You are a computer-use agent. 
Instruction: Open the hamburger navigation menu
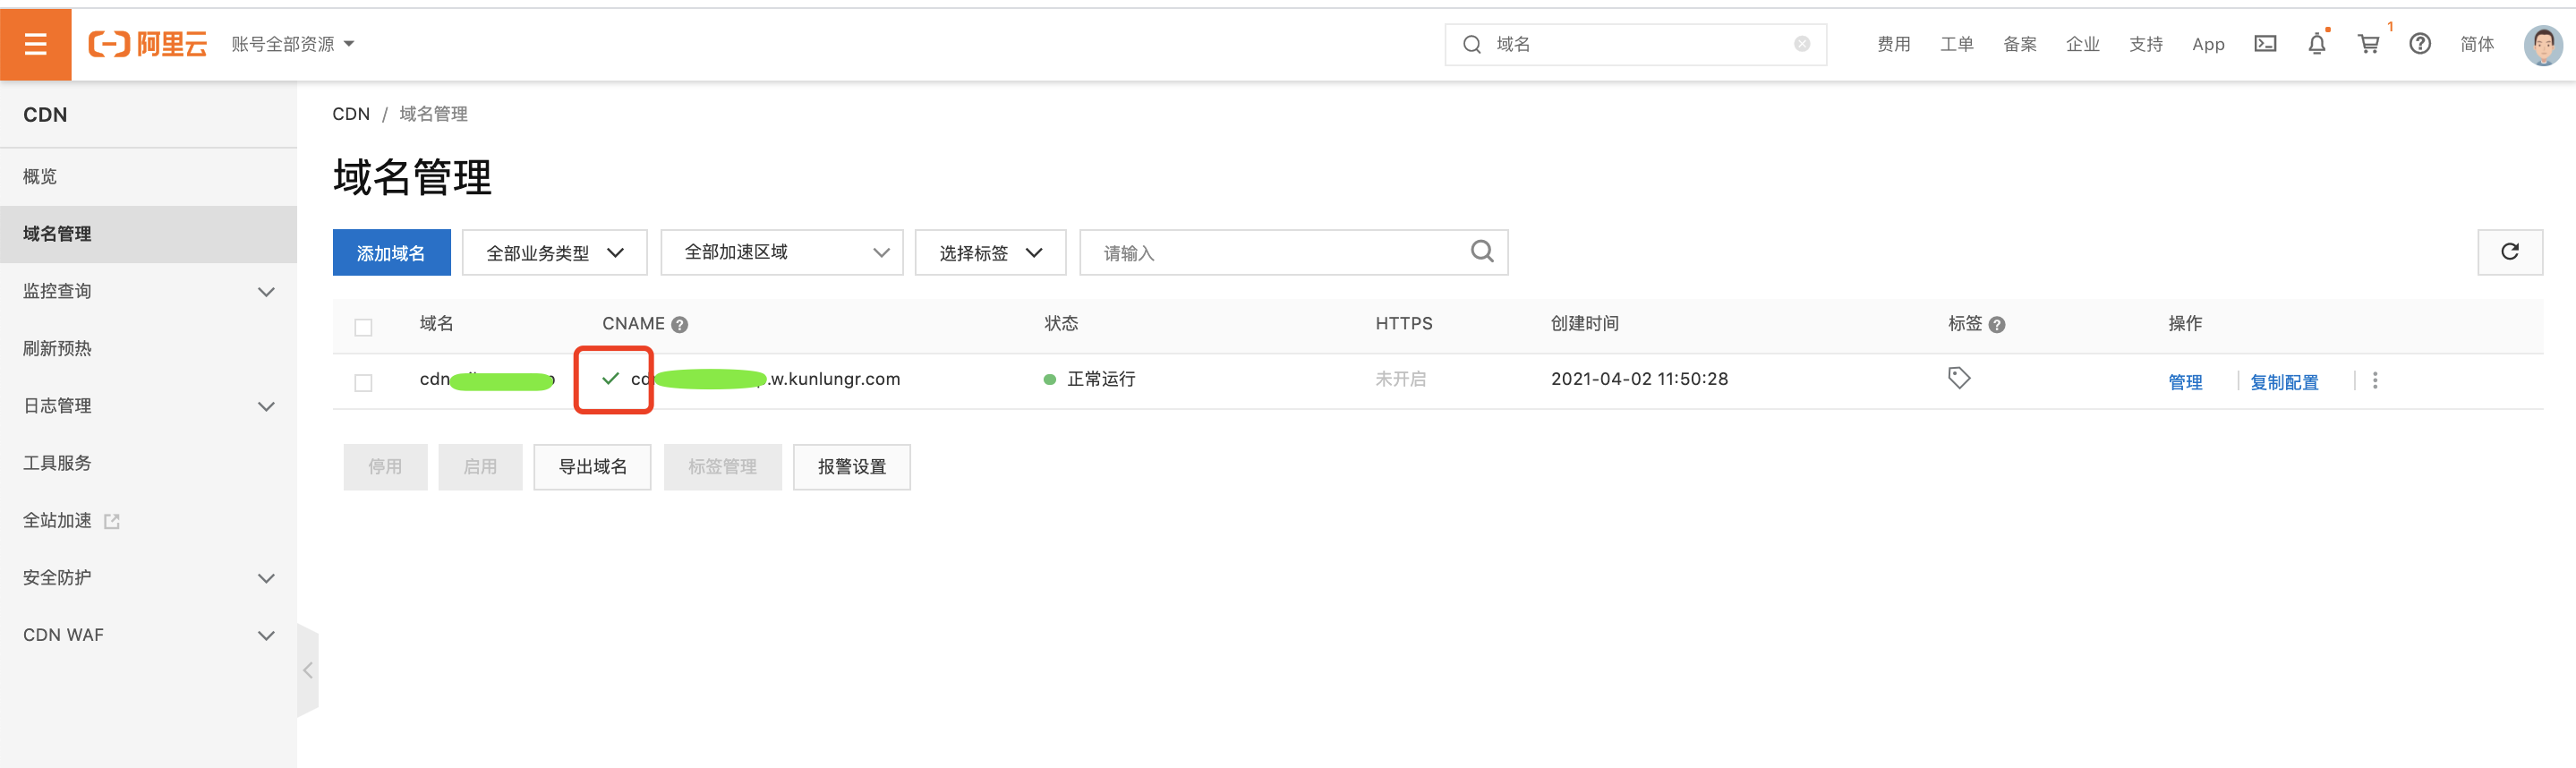click(36, 44)
